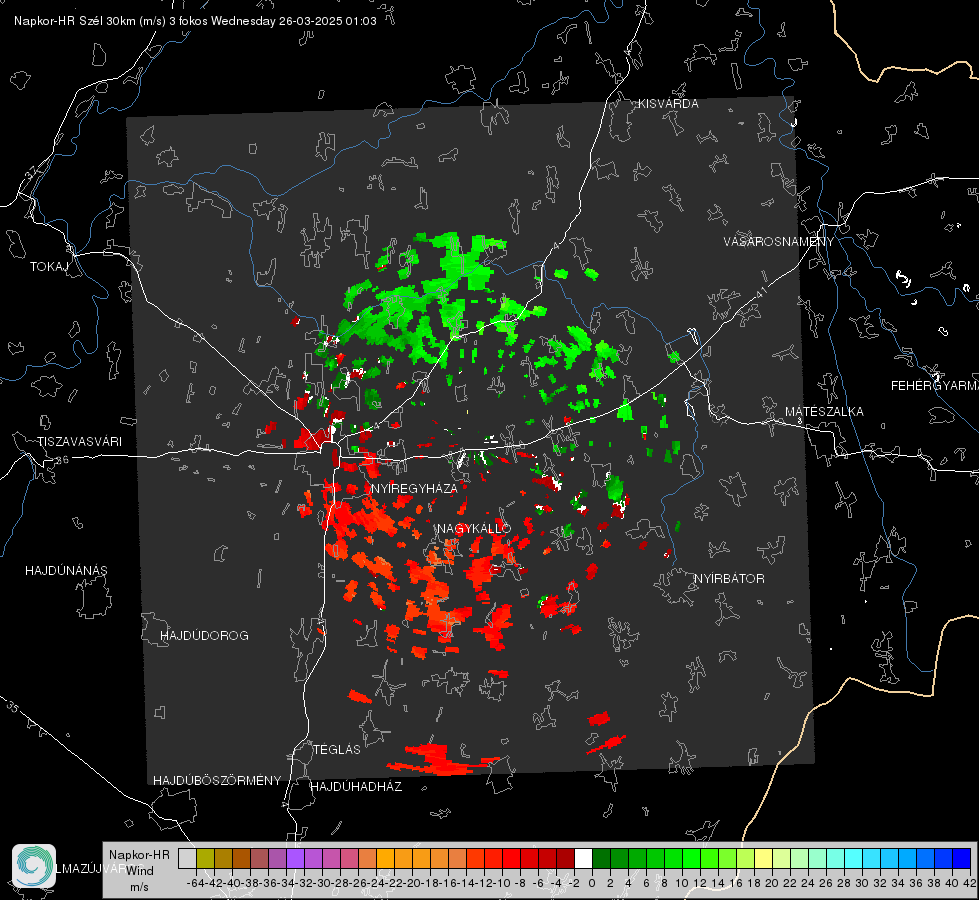This screenshot has height=900, width=979.
Task: Click the Napkor-HR legend label
Action: coord(139,854)
